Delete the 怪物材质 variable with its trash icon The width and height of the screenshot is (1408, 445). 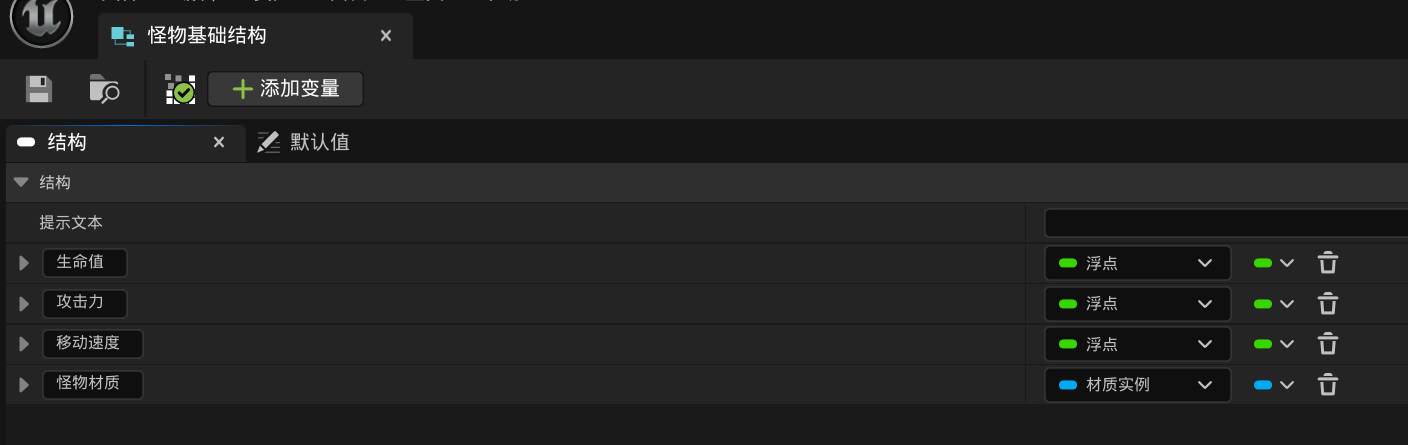1327,384
